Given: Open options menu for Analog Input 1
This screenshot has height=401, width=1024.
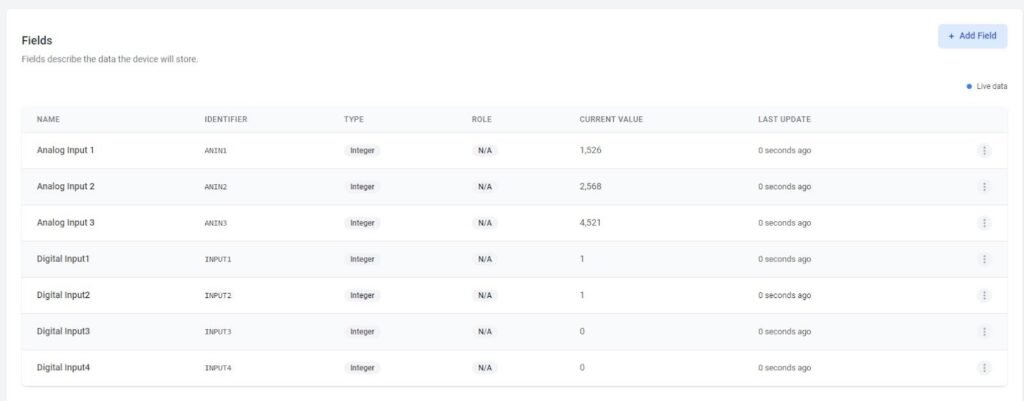Looking at the screenshot, I should tap(984, 150).
